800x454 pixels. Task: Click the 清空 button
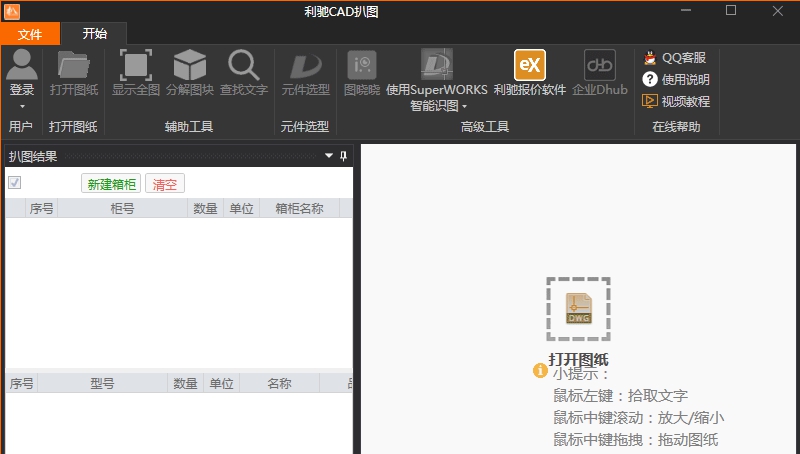(x=165, y=184)
